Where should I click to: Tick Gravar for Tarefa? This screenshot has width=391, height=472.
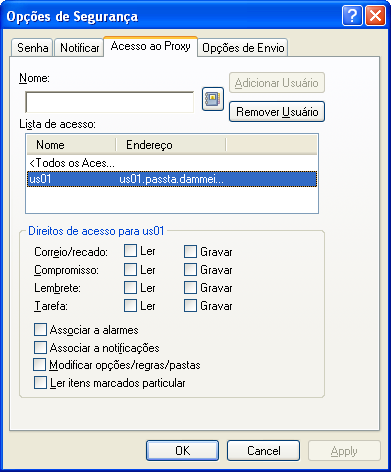[190, 306]
